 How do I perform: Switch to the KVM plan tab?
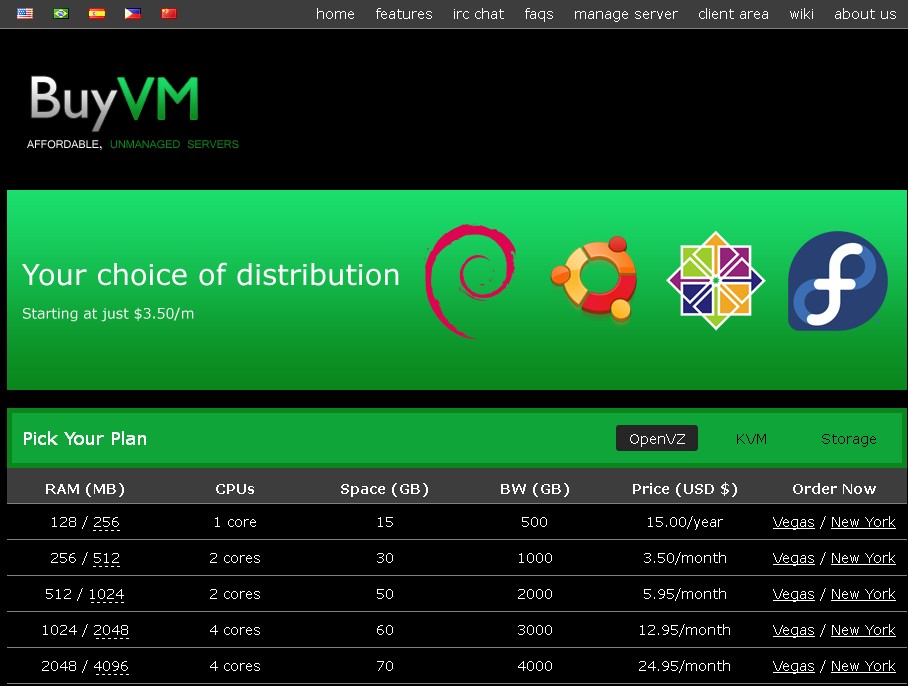(751, 438)
